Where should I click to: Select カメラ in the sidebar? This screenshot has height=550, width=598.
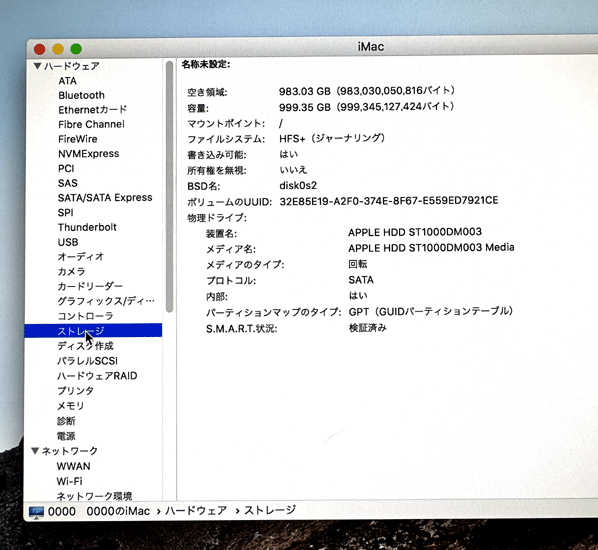click(71, 272)
